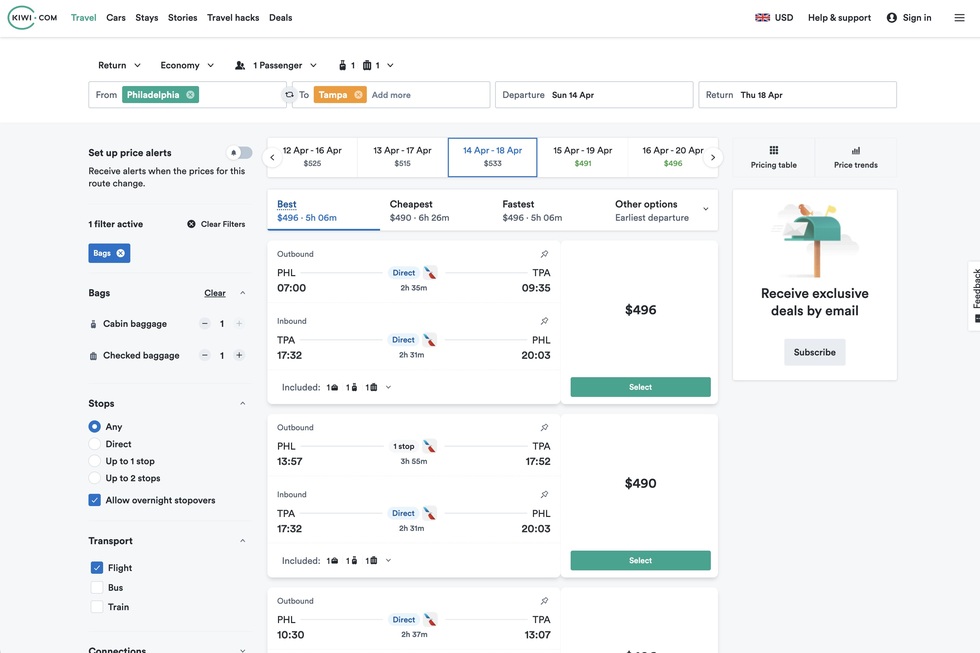Viewport: 980px width, 653px height.
Task: Click the Kiwi.com logo
Action: tap(33, 18)
